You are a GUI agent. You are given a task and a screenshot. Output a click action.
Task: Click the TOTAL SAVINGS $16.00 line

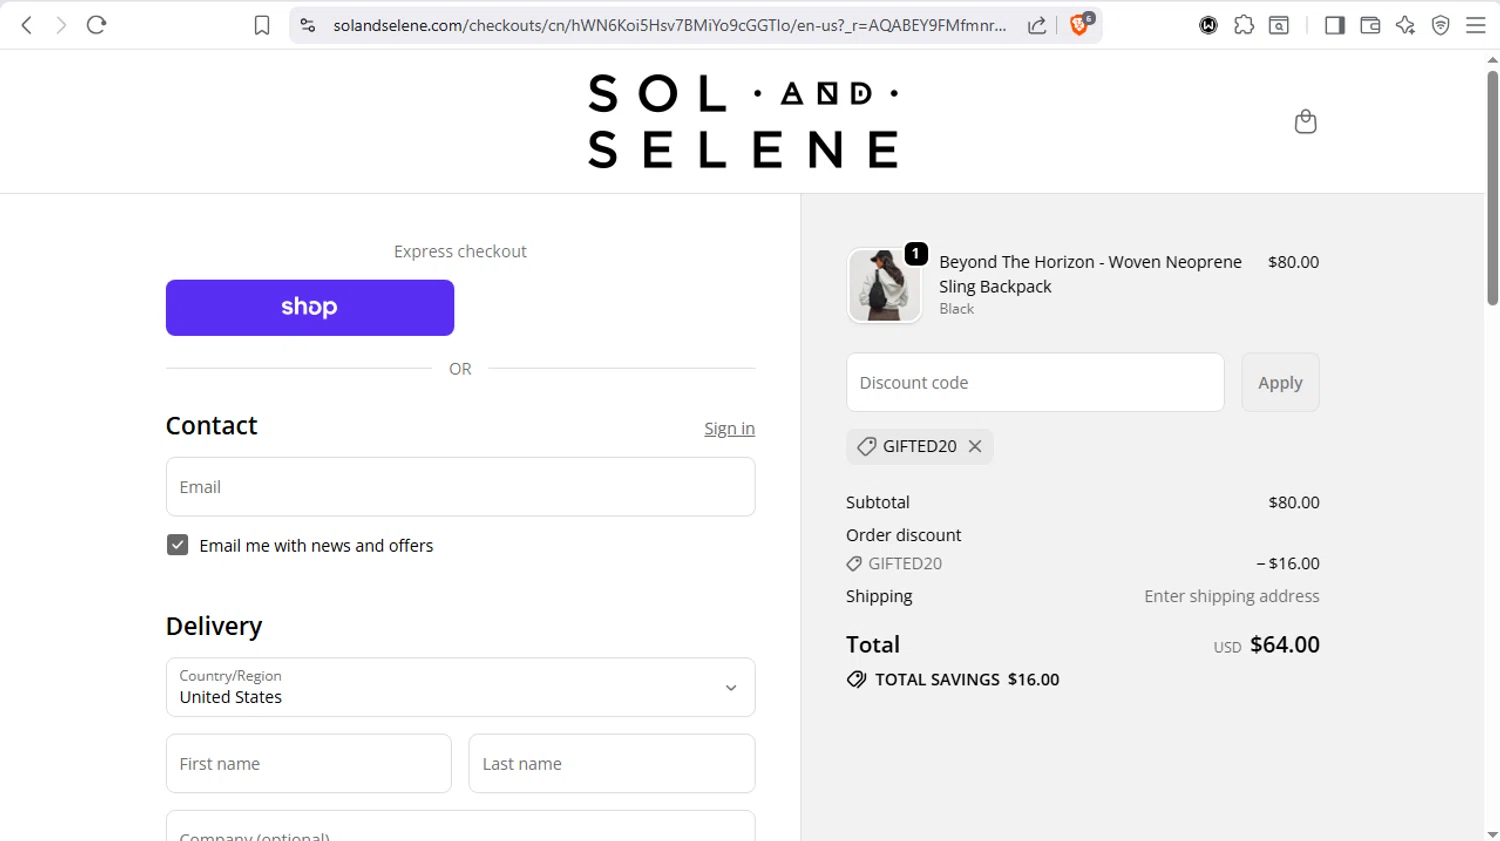point(953,679)
